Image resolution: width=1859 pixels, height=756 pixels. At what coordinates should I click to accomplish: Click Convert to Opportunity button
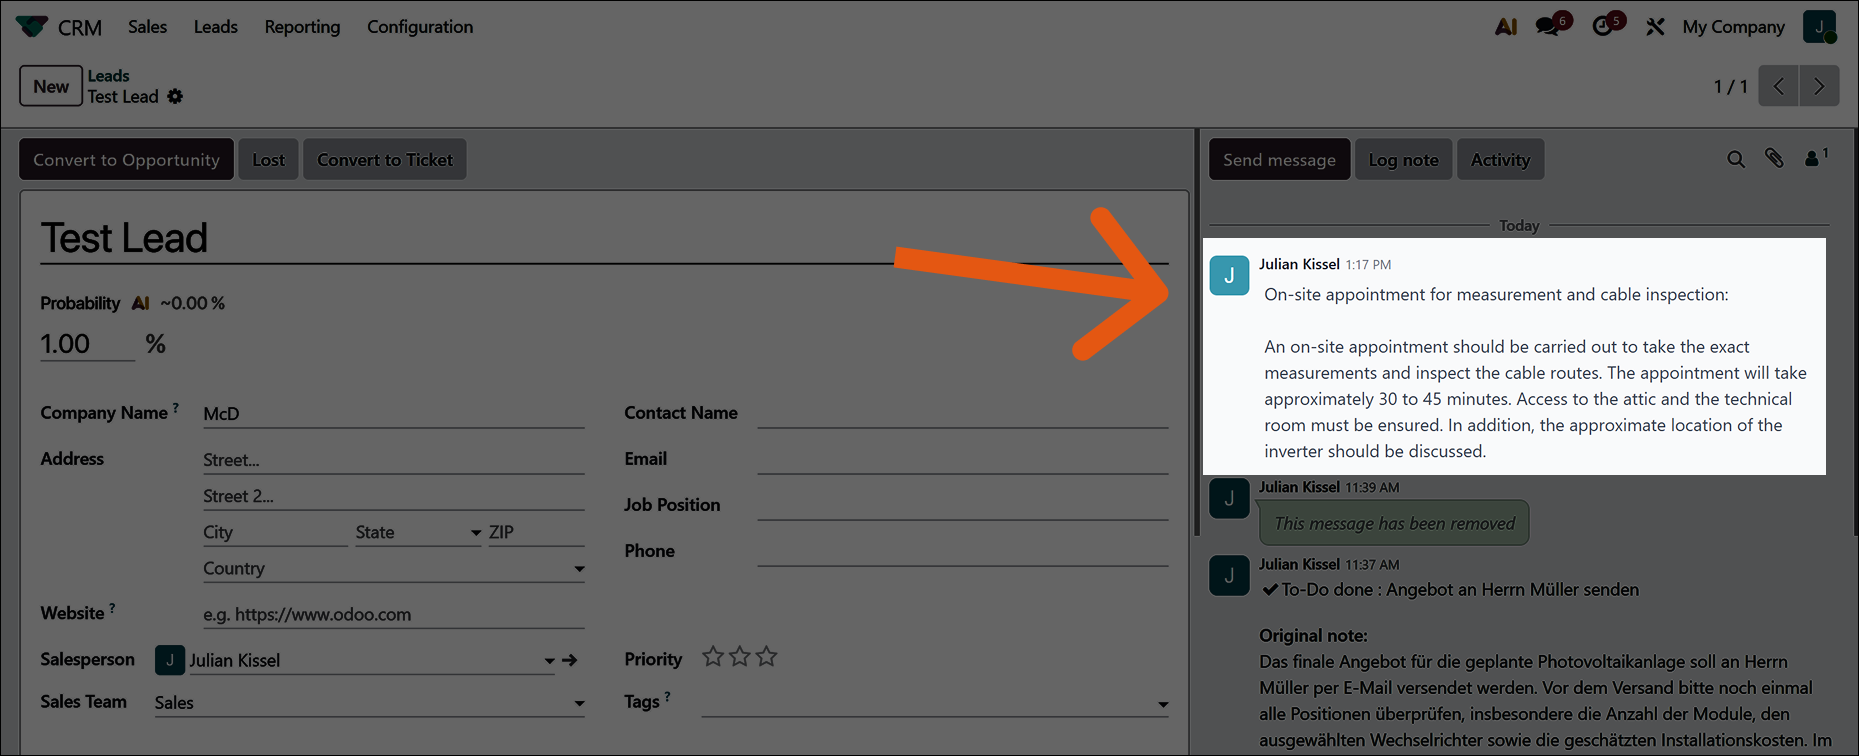[126, 160]
